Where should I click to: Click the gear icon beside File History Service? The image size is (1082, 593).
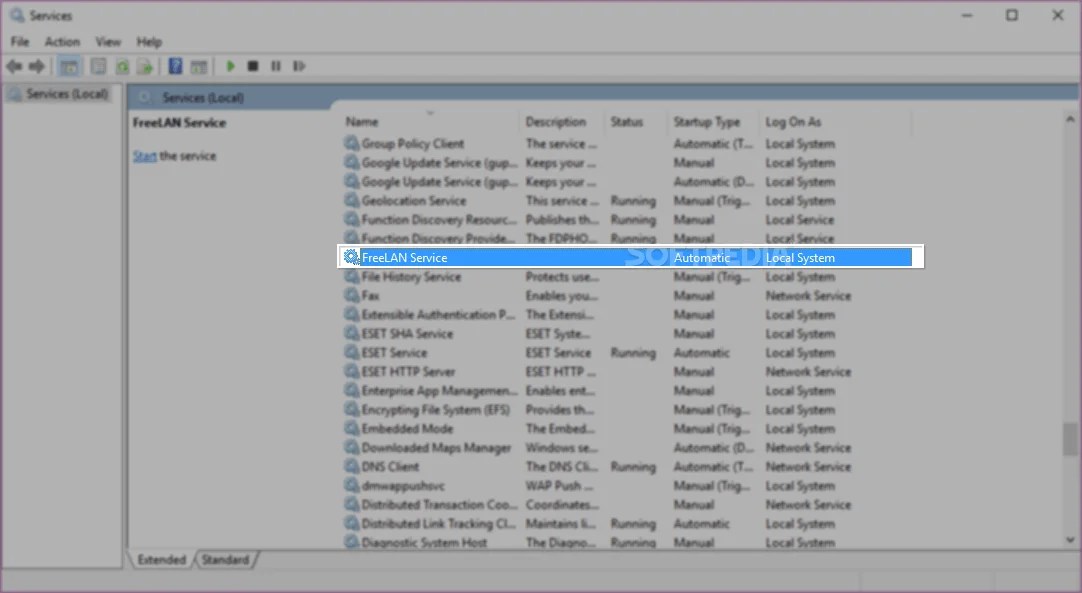coord(351,277)
